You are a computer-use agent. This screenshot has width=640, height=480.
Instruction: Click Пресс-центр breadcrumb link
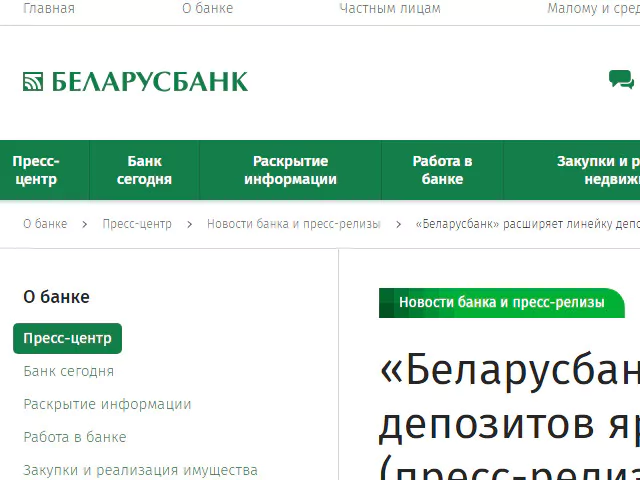point(137,224)
